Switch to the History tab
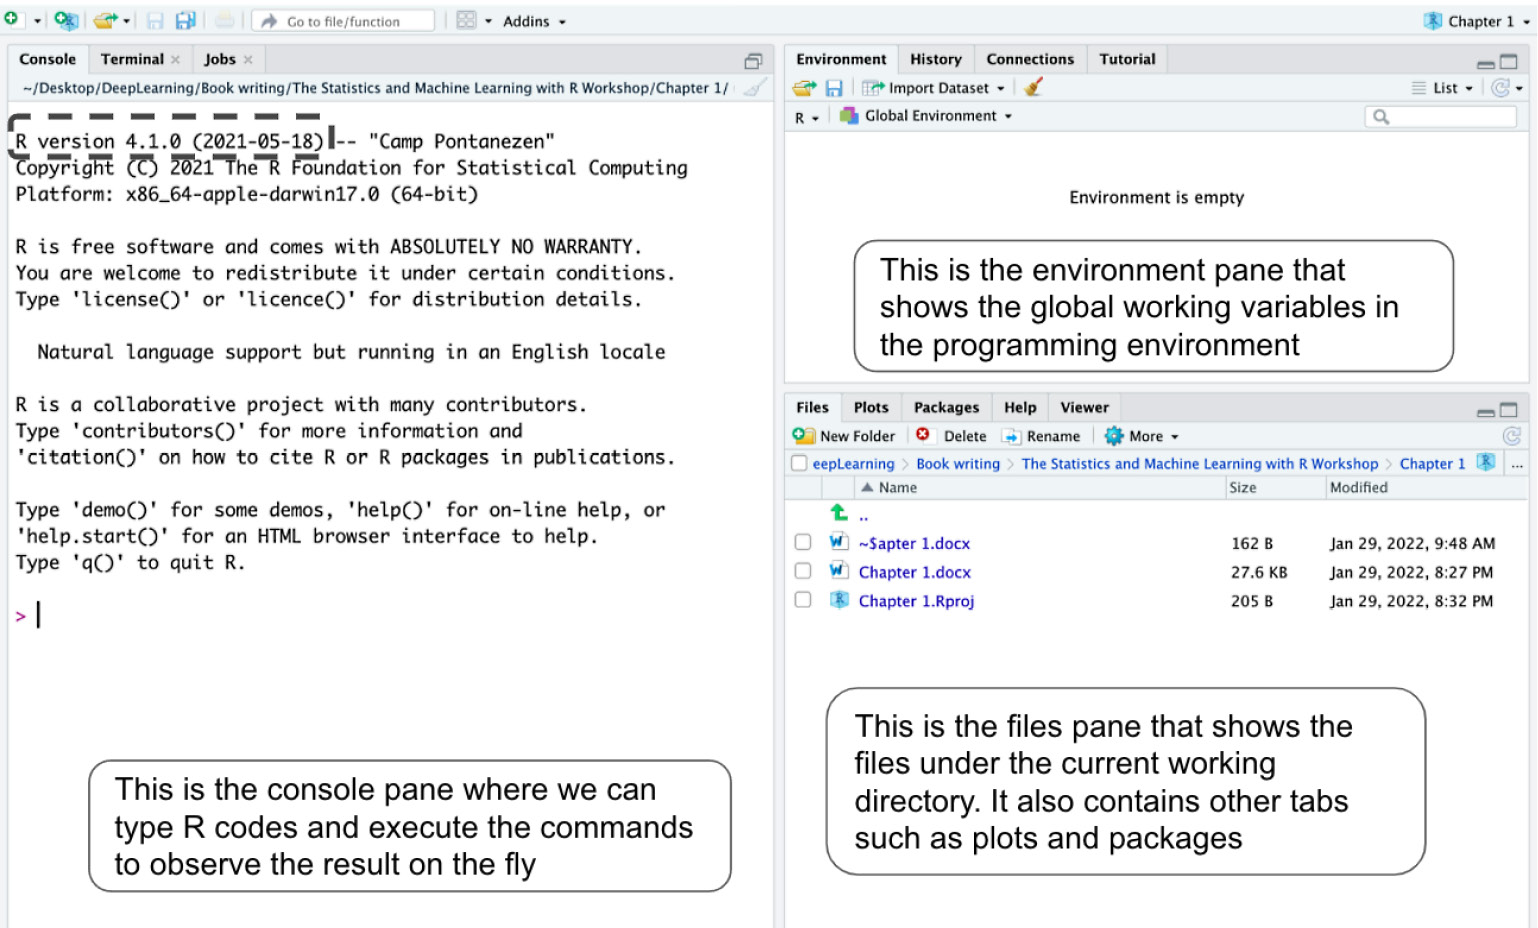This screenshot has height=928, width=1538. 935,59
